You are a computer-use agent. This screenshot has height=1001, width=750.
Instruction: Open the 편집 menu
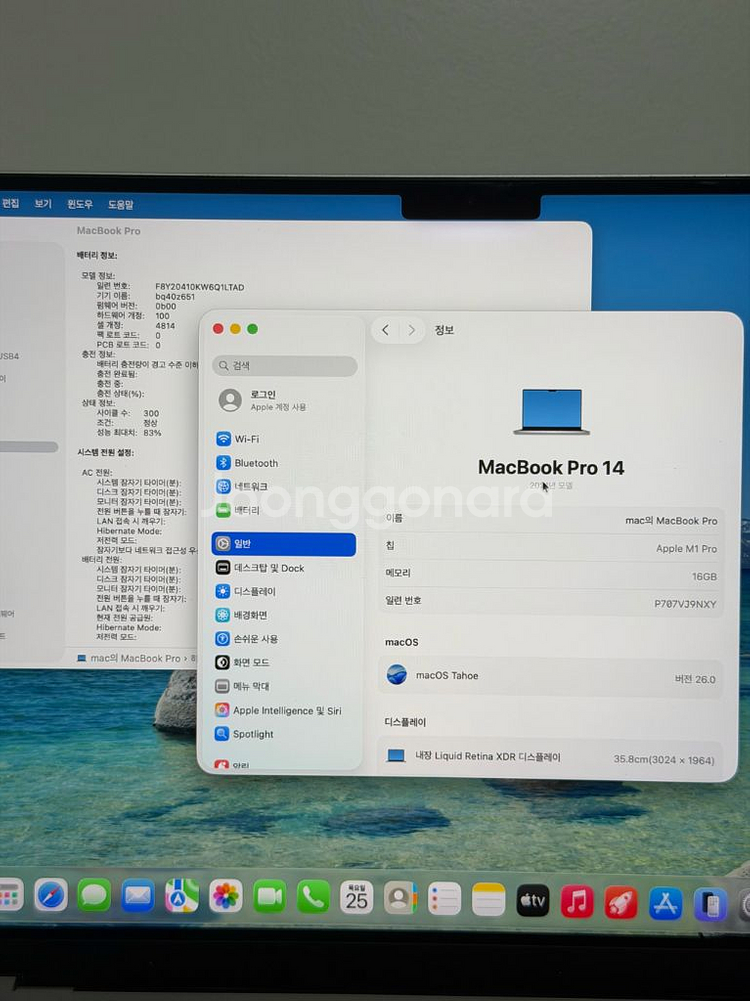click(x=10, y=203)
